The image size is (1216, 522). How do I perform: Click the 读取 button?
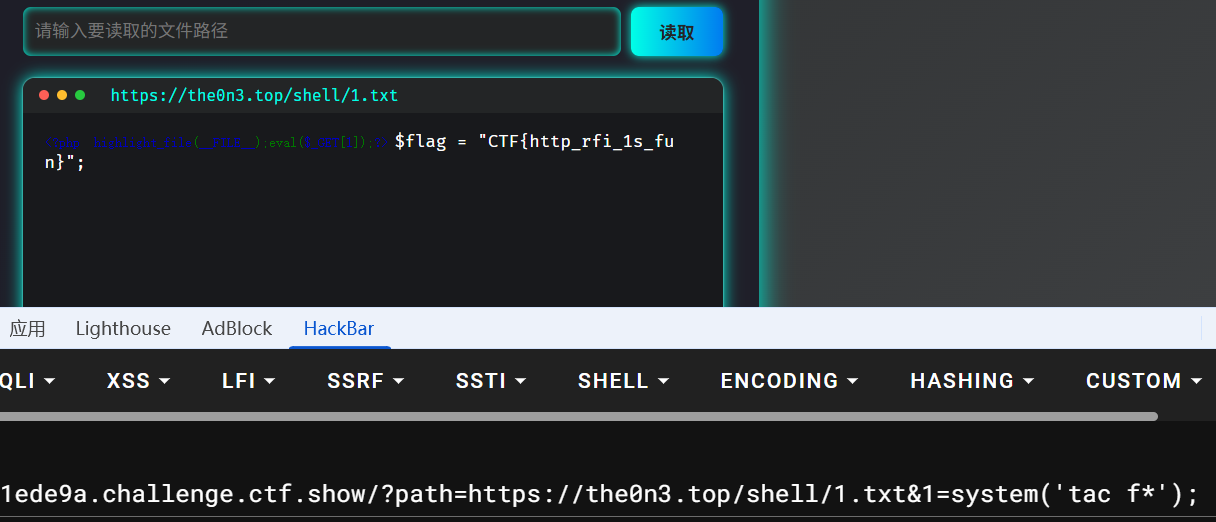point(677,32)
